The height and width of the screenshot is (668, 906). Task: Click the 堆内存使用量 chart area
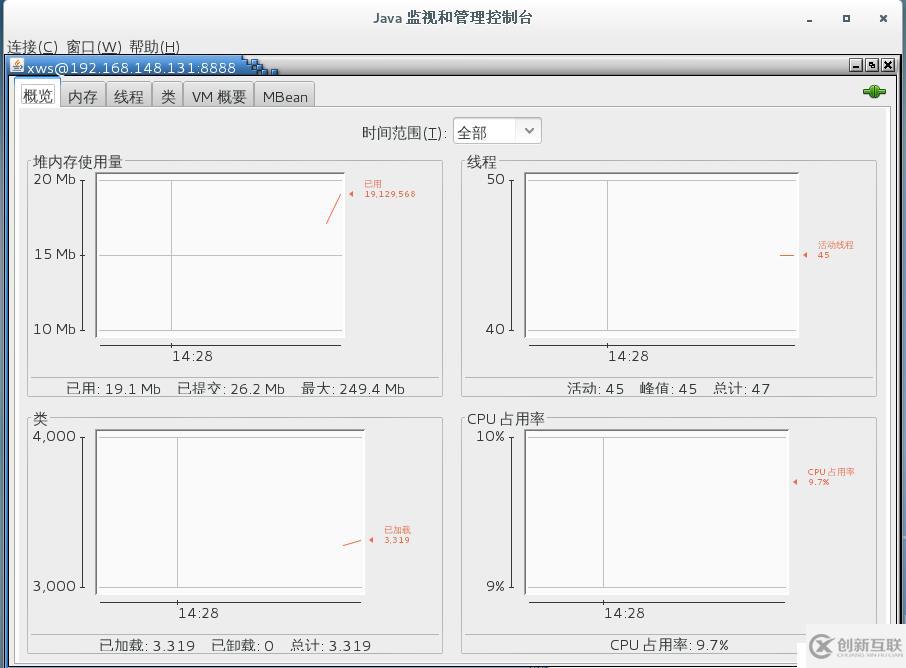220,255
